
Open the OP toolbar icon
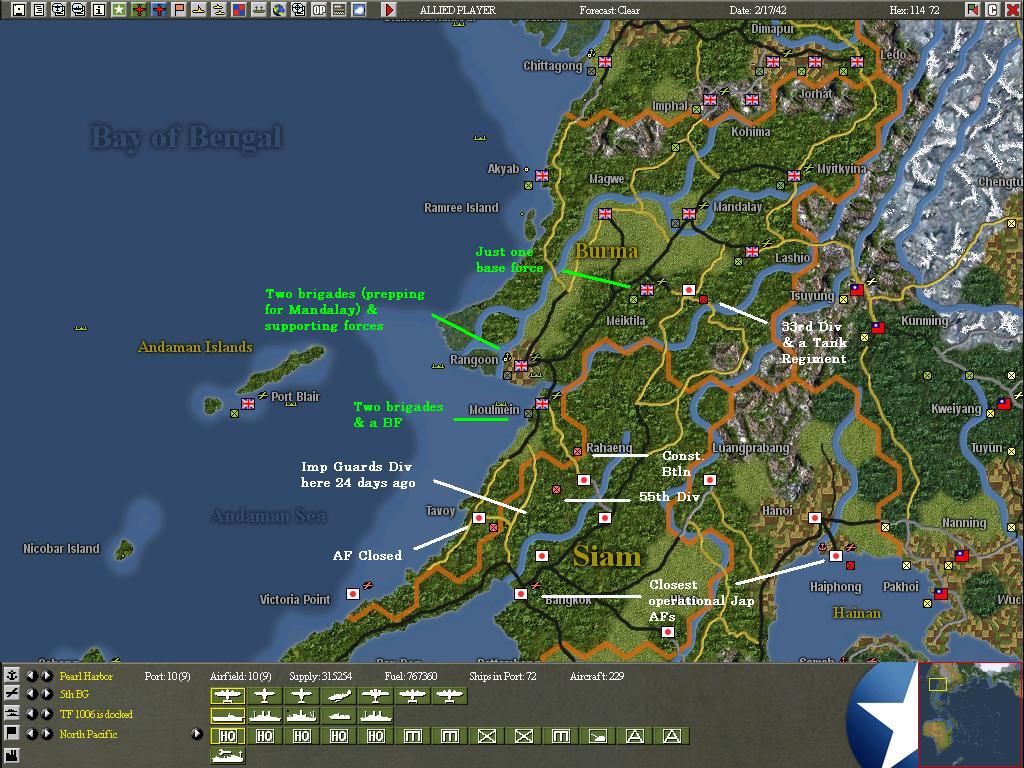coord(319,10)
